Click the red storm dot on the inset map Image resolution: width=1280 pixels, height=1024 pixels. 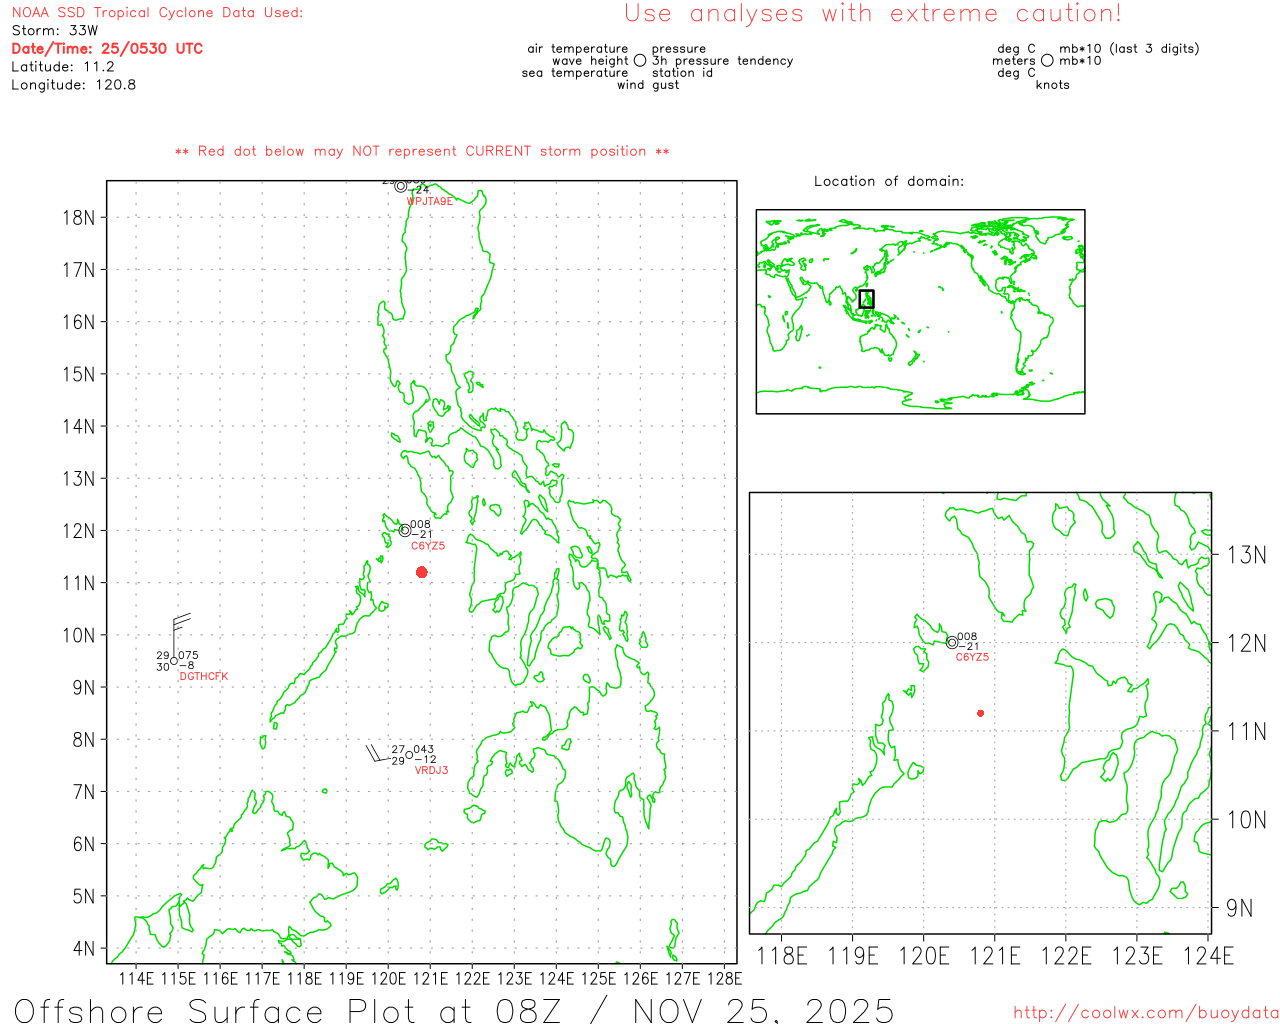[x=981, y=713]
